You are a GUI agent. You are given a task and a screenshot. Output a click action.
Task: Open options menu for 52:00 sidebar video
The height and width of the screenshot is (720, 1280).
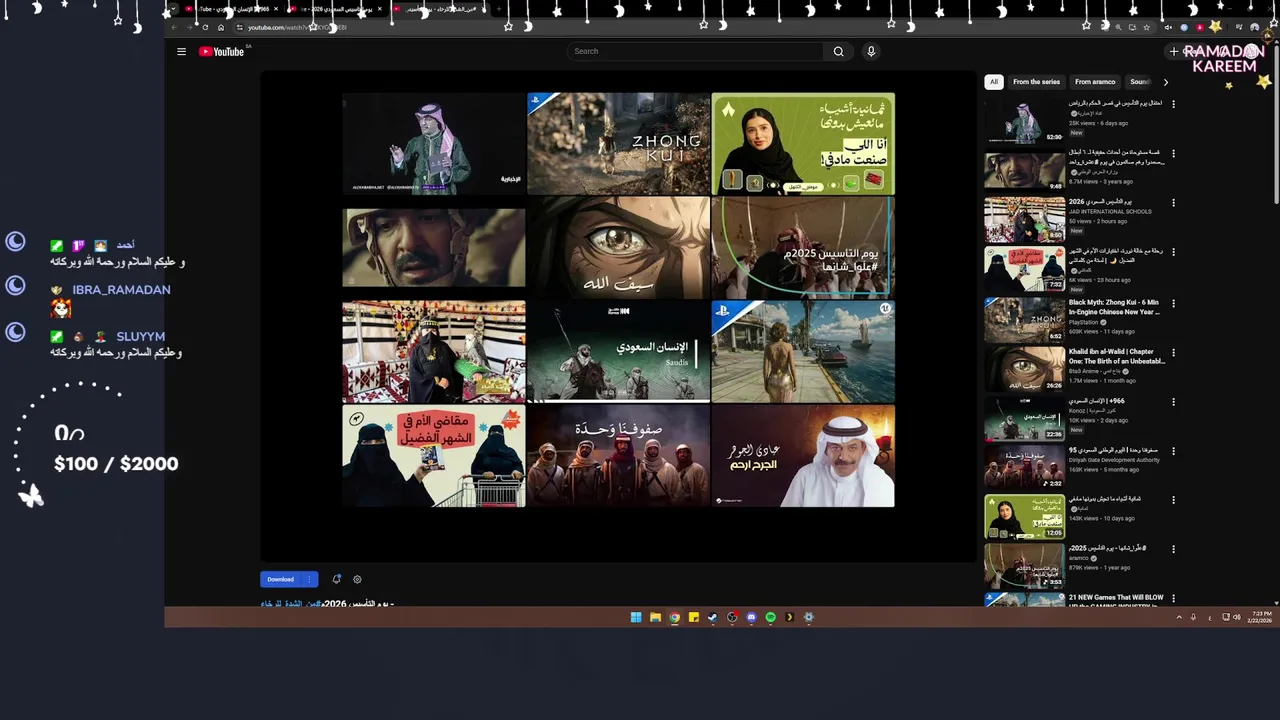coord(1173,103)
